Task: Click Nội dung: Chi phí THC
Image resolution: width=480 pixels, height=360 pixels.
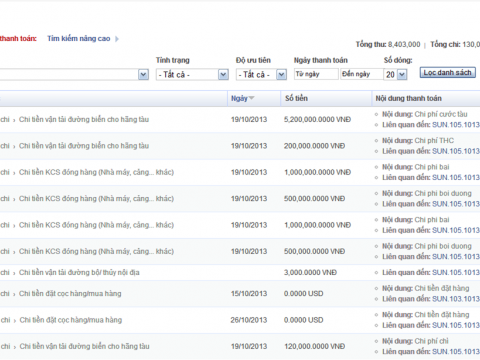Action: coord(418,141)
